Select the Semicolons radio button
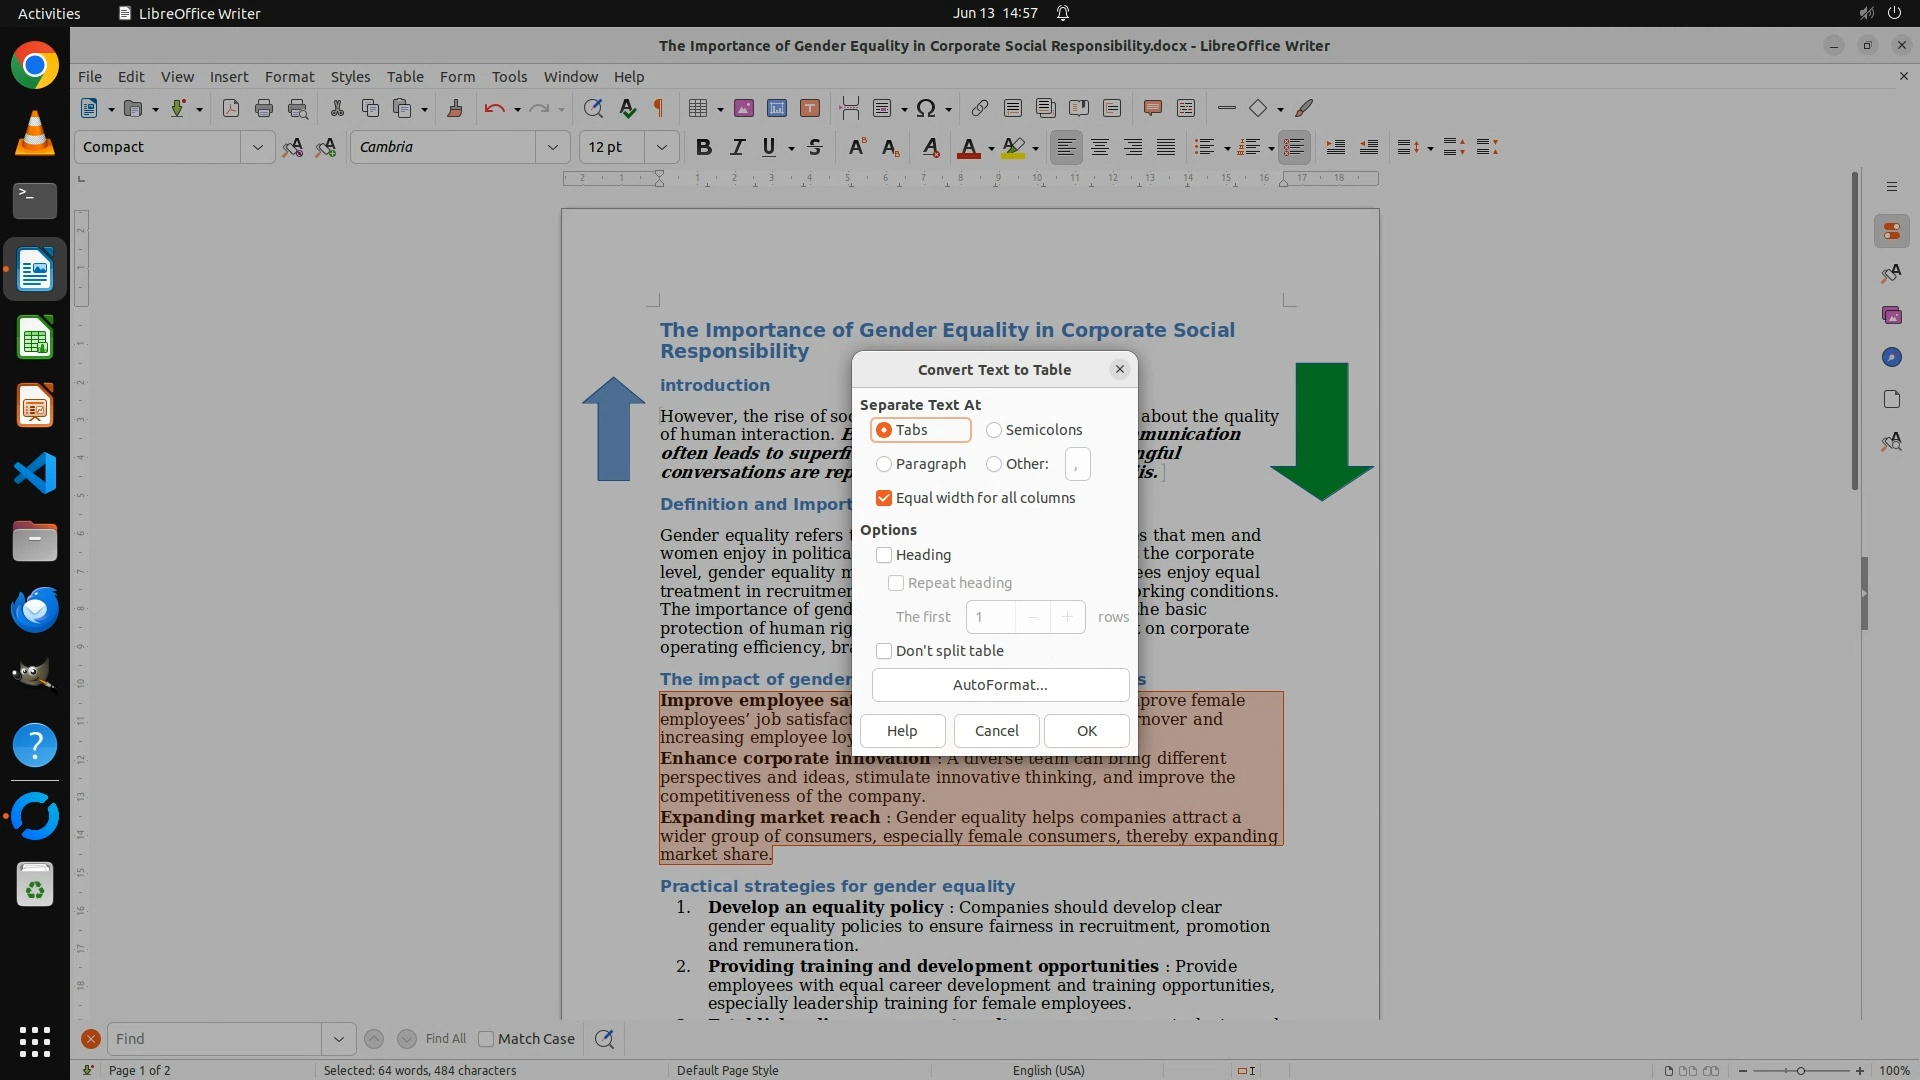Viewport: 1920px width, 1080px height. pyautogui.click(x=994, y=430)
